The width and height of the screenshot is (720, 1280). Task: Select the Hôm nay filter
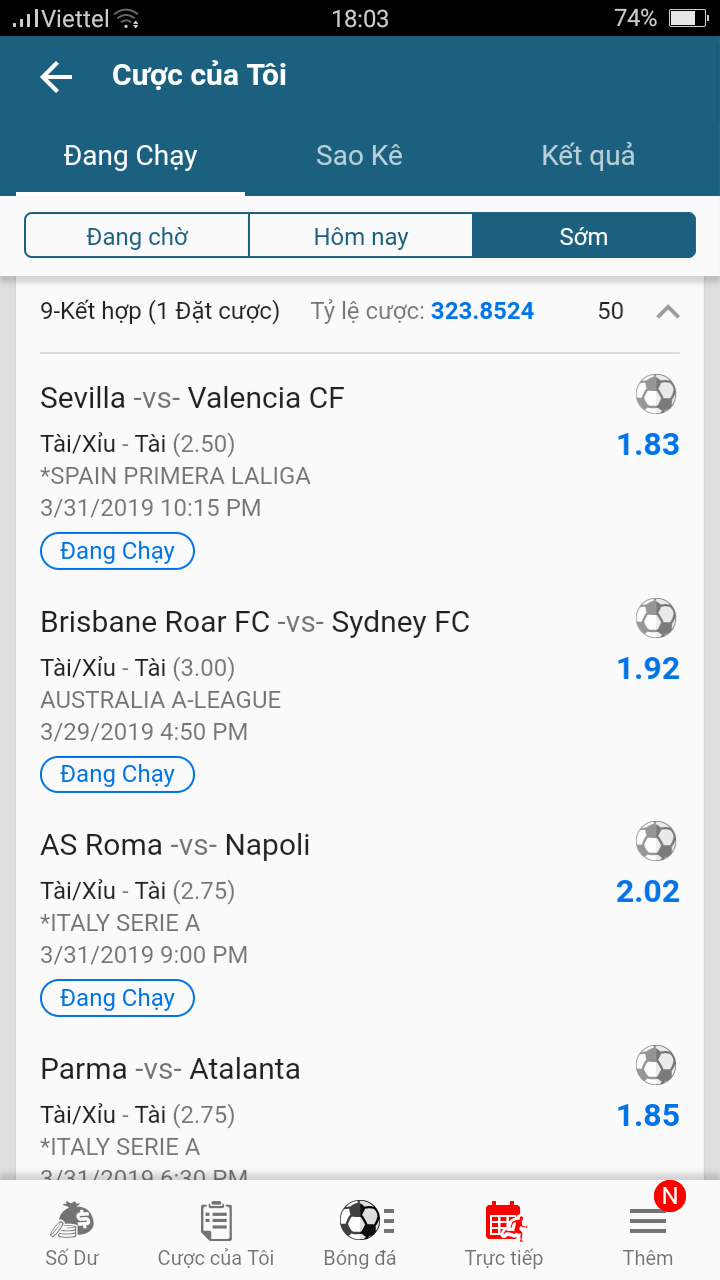(x=360, y=237)
